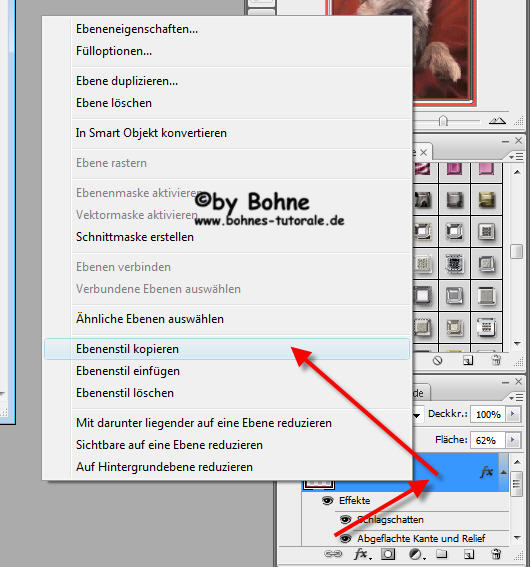Open the add layer style fx button

[x=362, y=554]
